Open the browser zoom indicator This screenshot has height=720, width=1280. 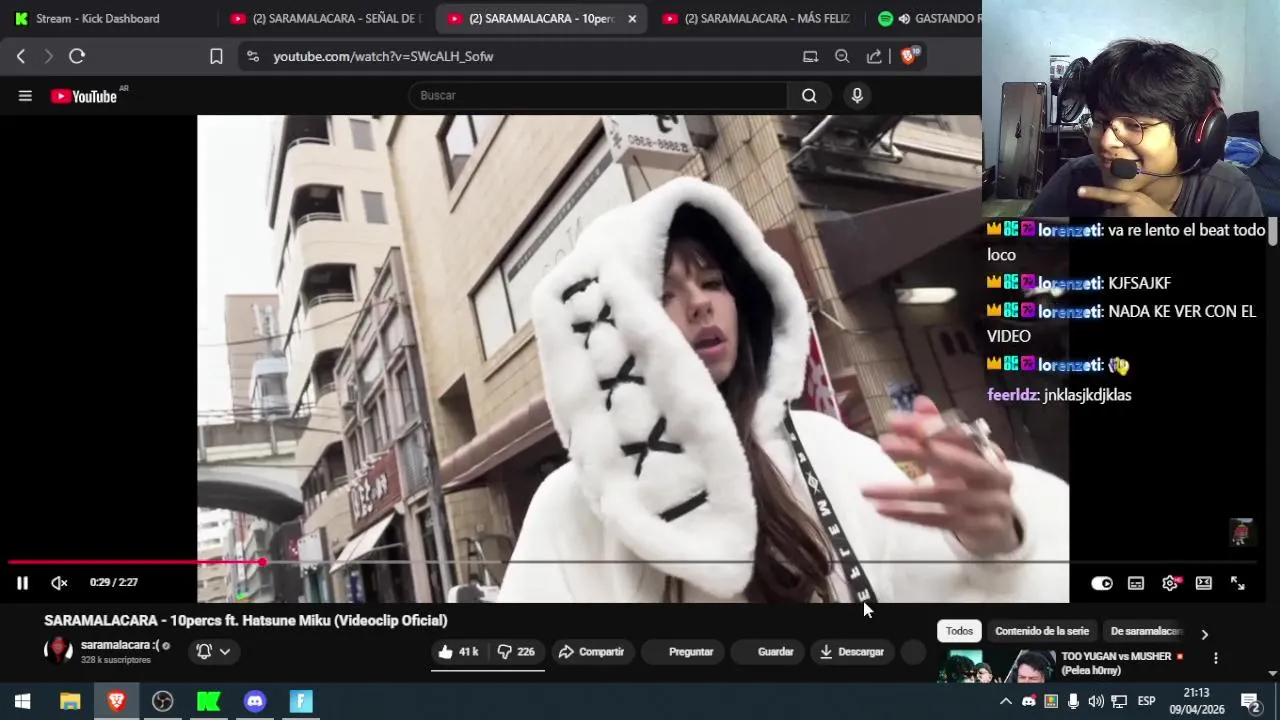[842, 57]
